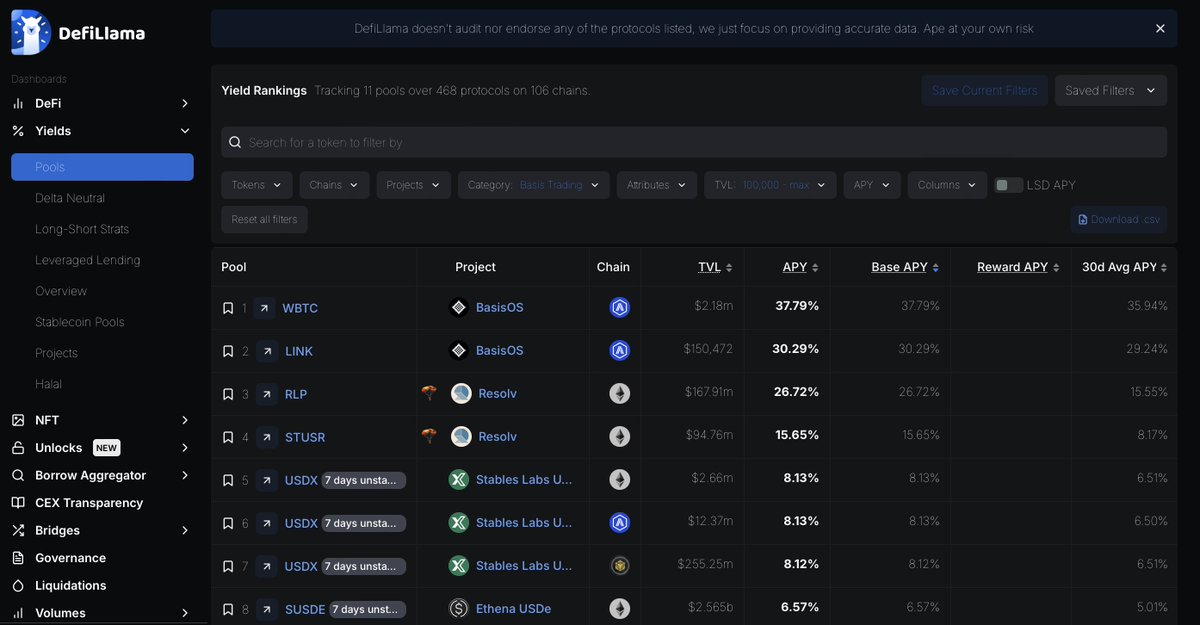Viewport: 1200px width, 625px height.
Task: Open the Tokens filter dropdown
Action: click(x=257, y=185)
